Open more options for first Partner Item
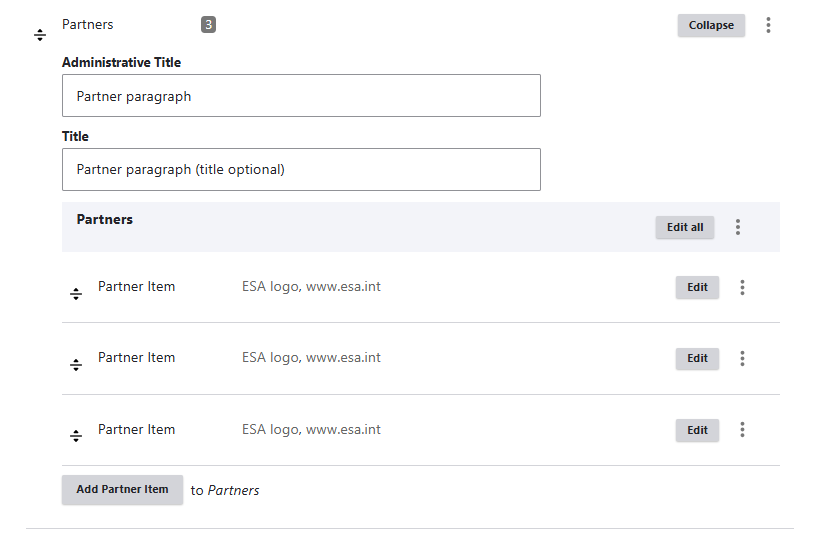Screen dimensions: 827x549 pos(742,287)
